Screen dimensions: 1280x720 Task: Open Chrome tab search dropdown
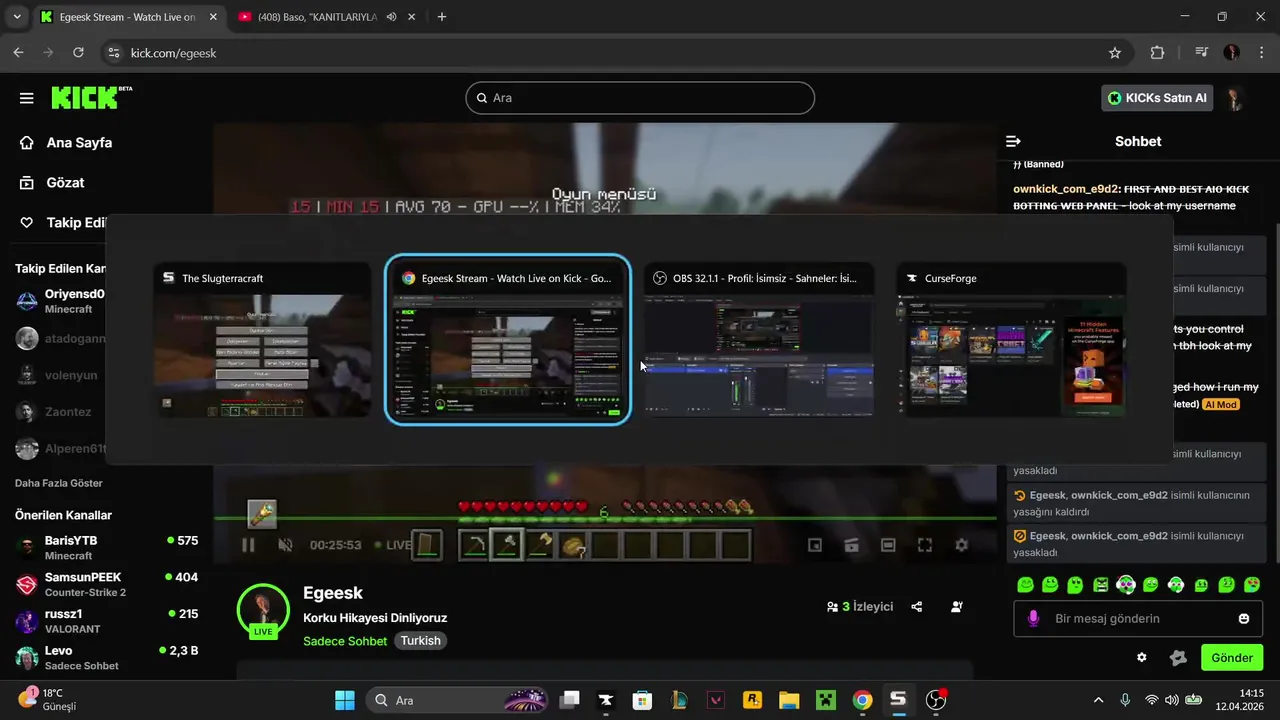pyautogui.click(x=17, y=17)
